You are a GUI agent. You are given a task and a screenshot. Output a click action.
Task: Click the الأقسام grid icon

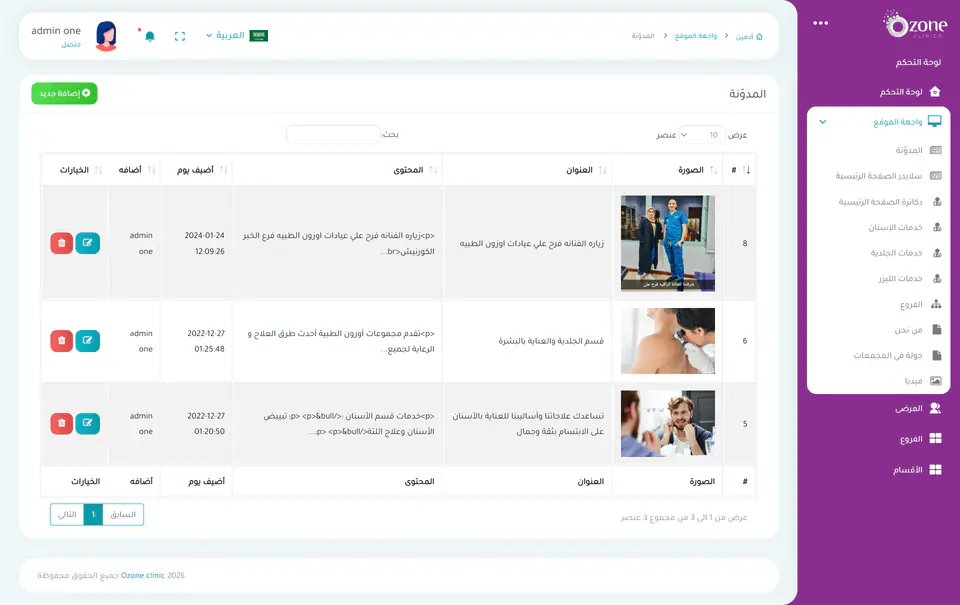(x=935, y=470)
